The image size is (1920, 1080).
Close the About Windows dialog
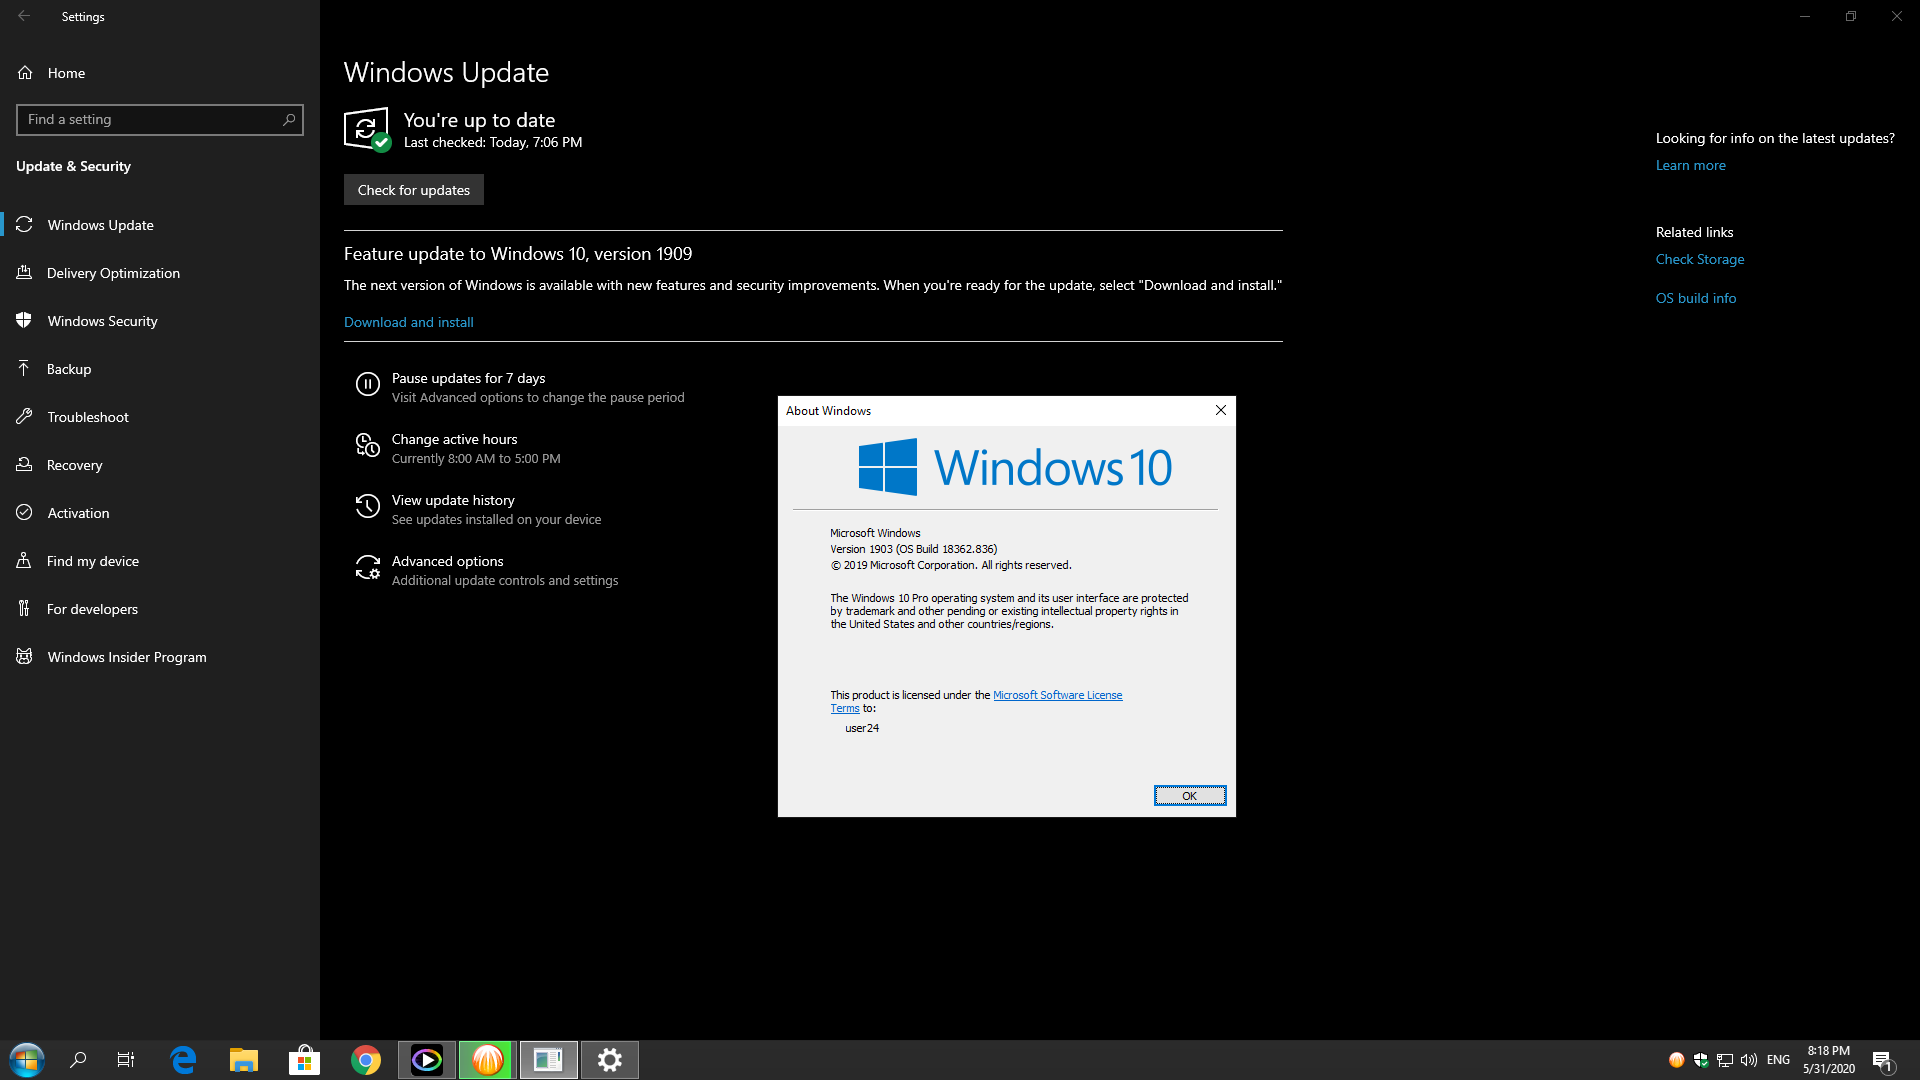click(x=1220, y=410)
